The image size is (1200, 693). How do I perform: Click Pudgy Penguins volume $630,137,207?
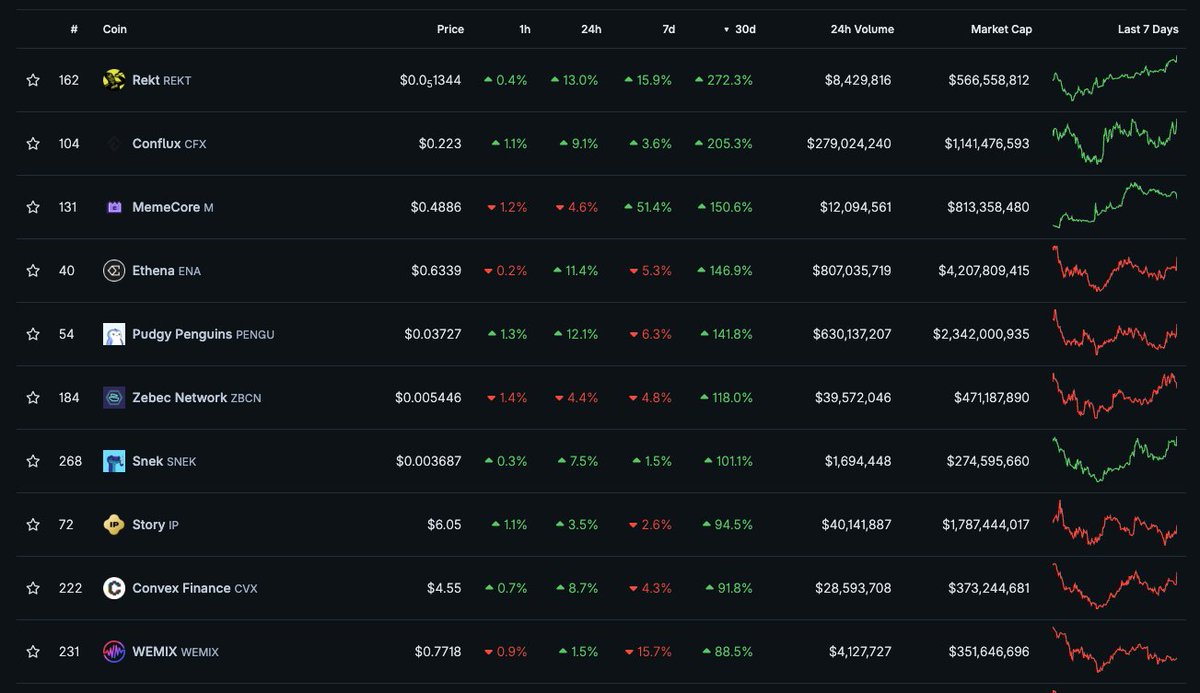click(852, 334)
